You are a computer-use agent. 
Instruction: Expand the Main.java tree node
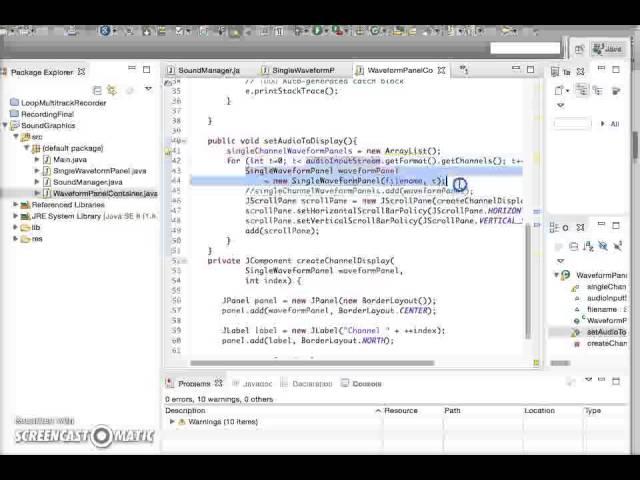click(x=38, y=160)
